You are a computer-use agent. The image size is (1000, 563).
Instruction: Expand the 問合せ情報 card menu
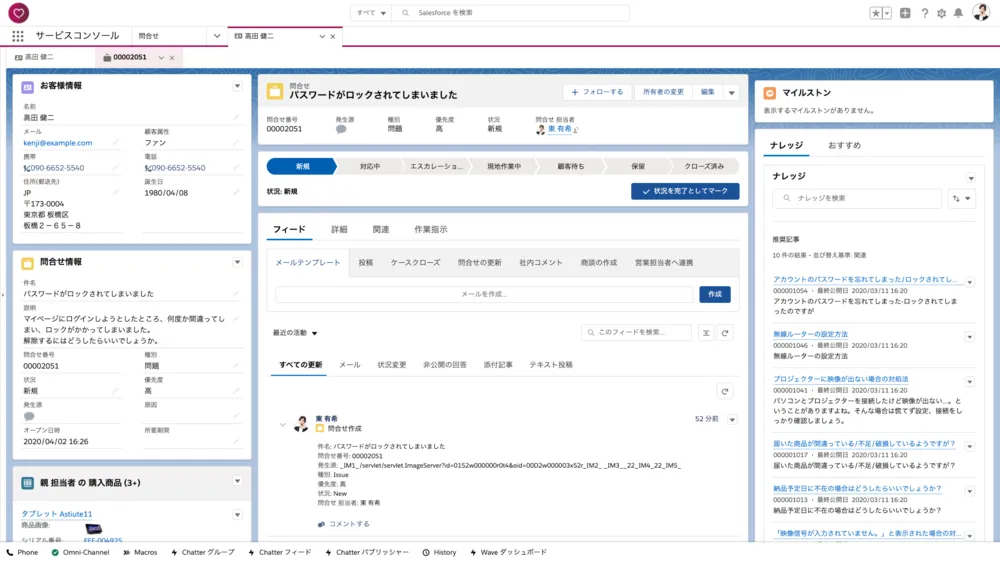(237, 262)
